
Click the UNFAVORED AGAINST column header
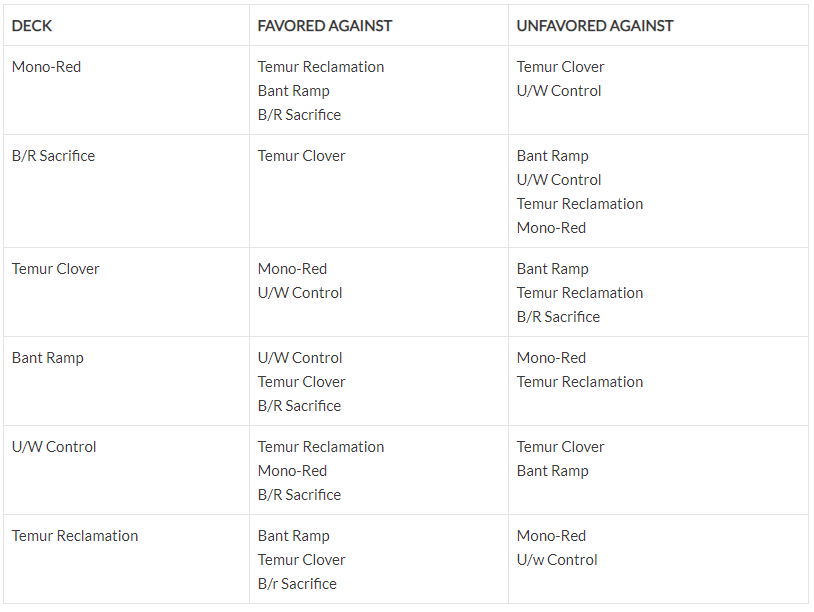[595, 26]
